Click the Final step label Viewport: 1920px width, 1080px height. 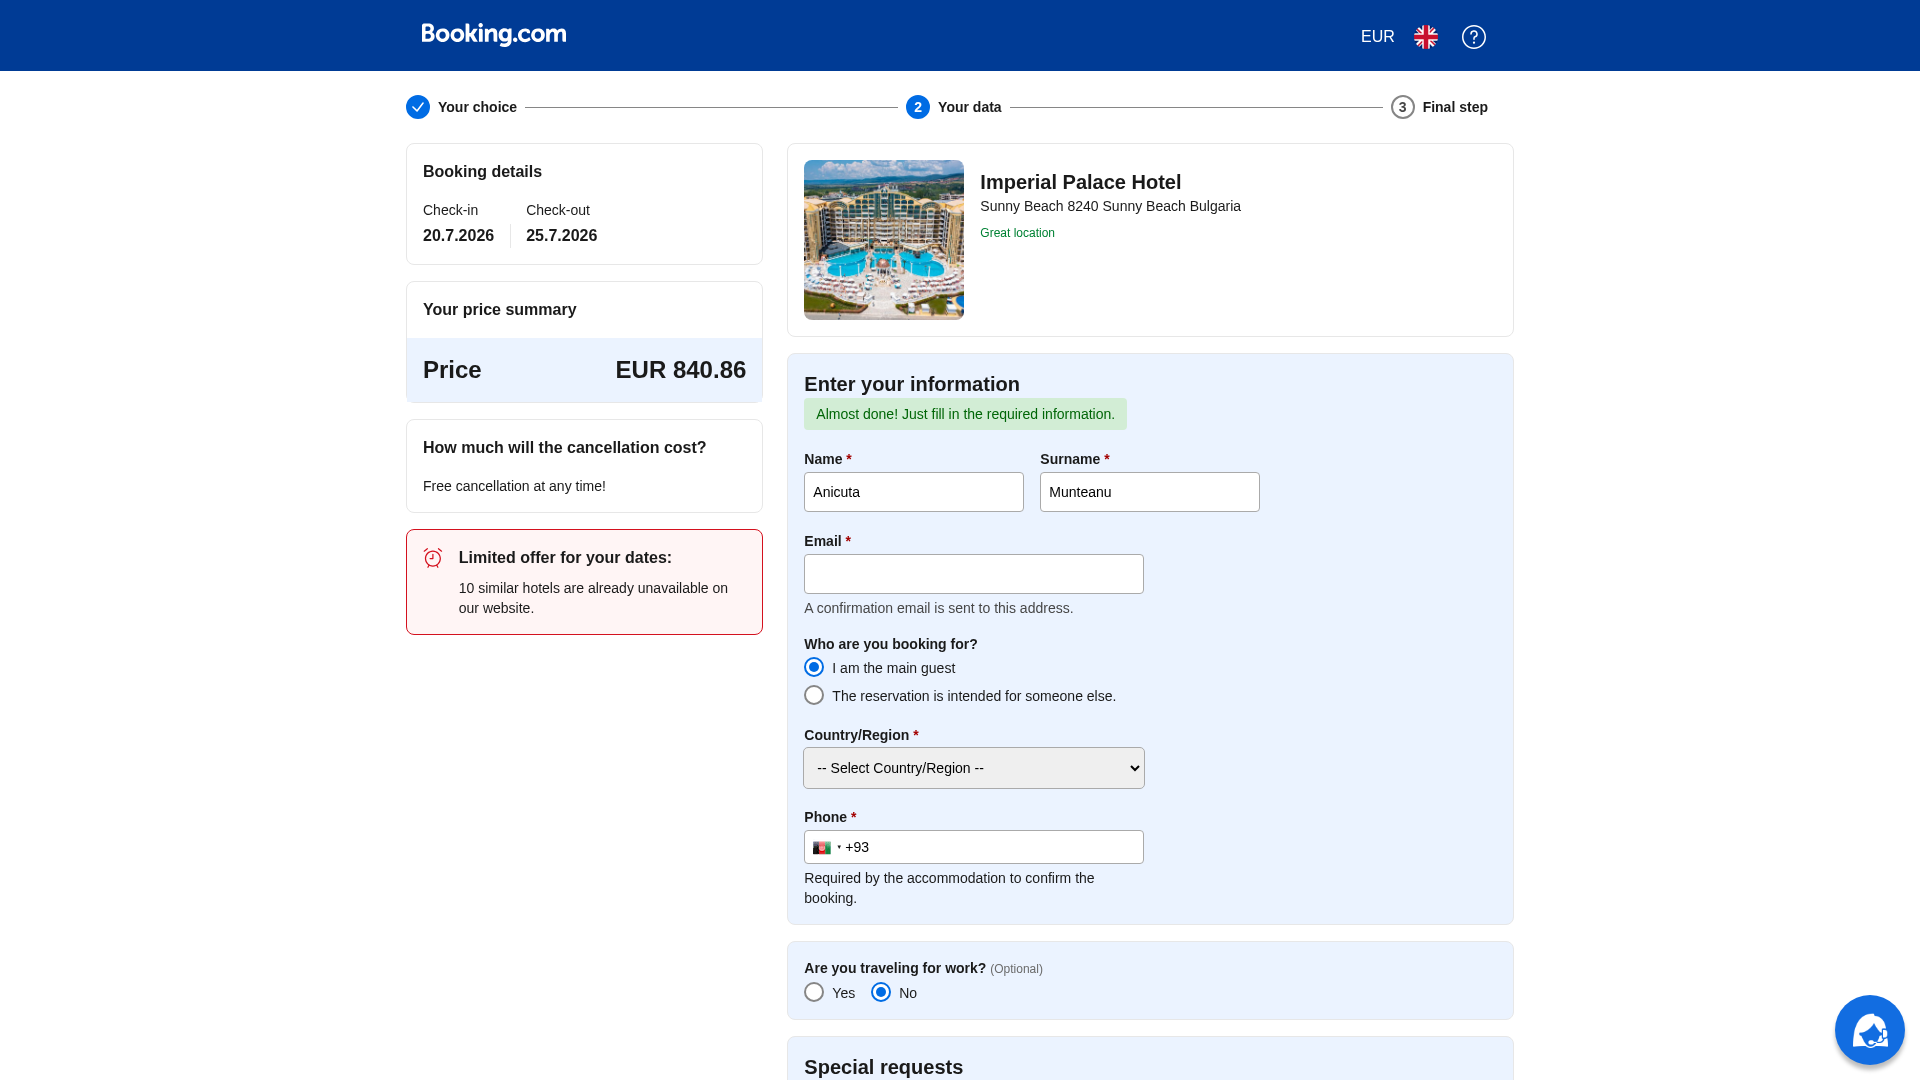point(1455,107)
